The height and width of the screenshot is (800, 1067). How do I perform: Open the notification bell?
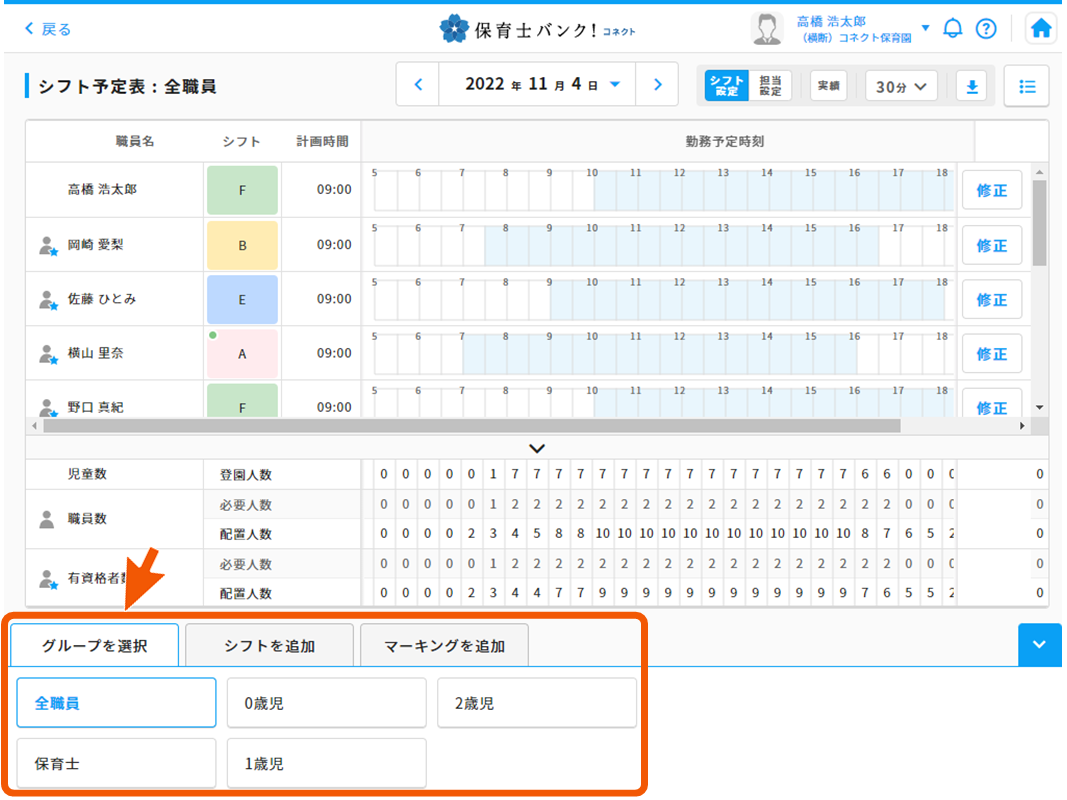(x=952, y=28)
